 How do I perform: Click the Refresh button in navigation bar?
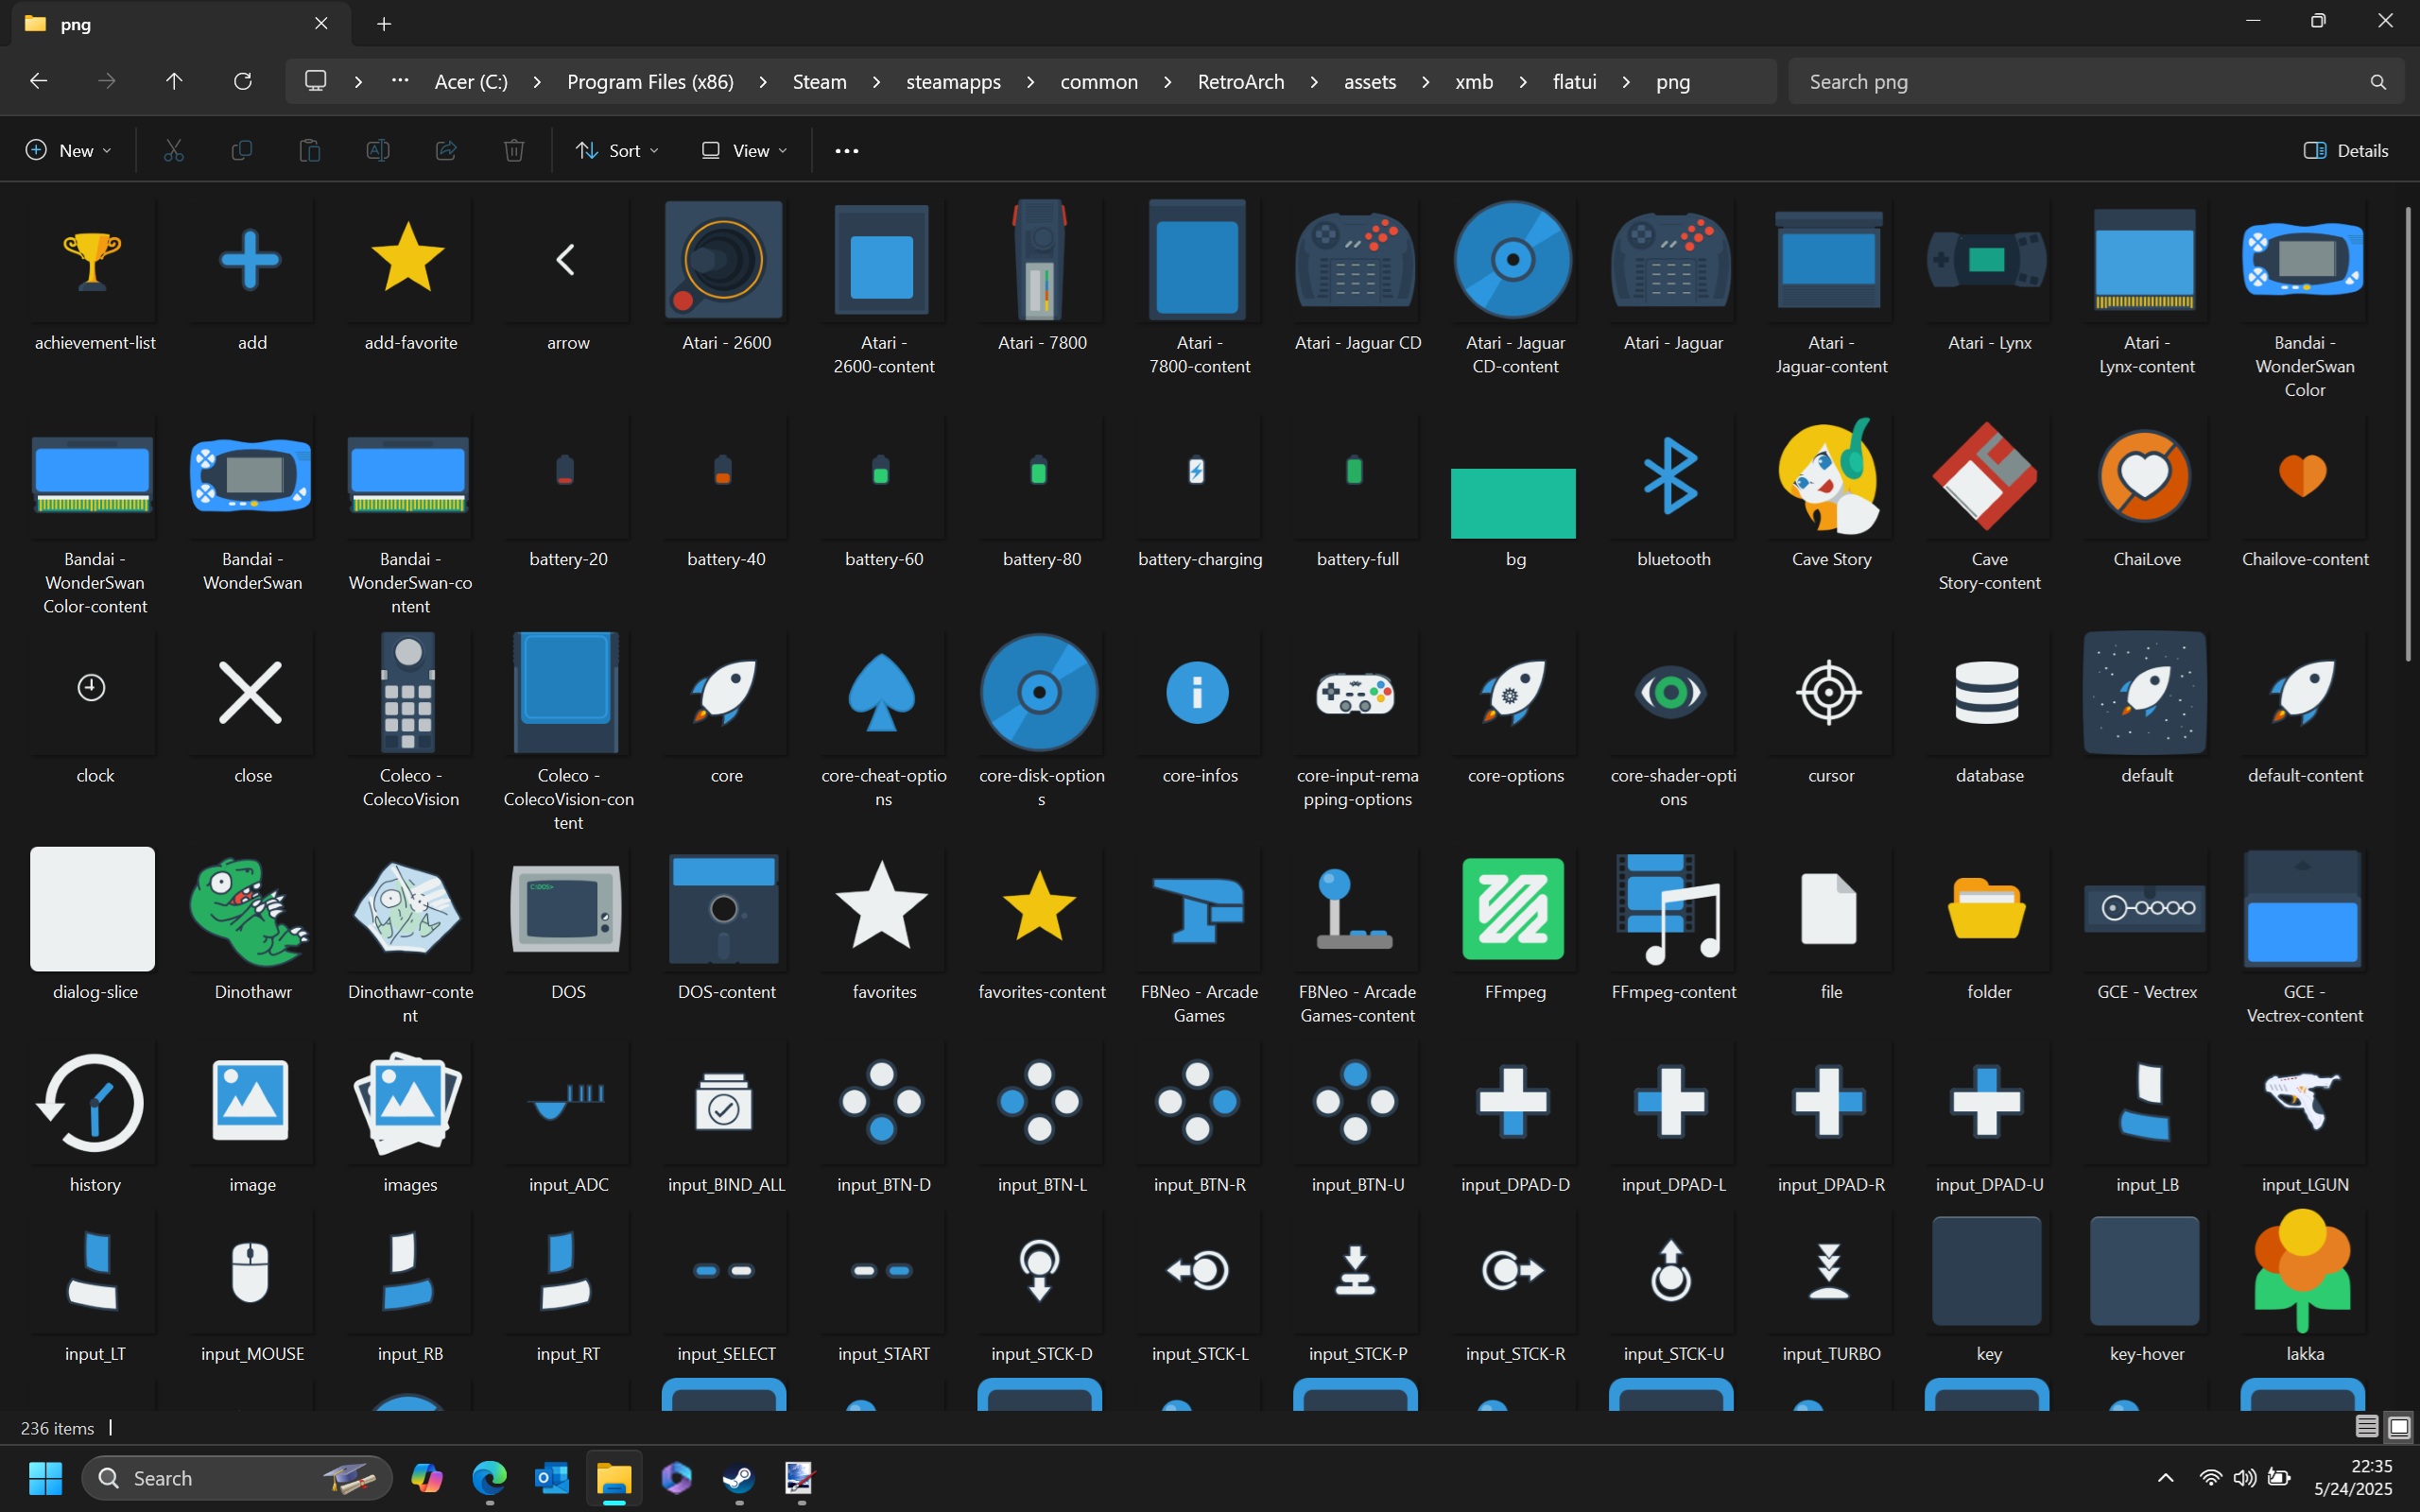pyautogui.click(x=242, y=81)
